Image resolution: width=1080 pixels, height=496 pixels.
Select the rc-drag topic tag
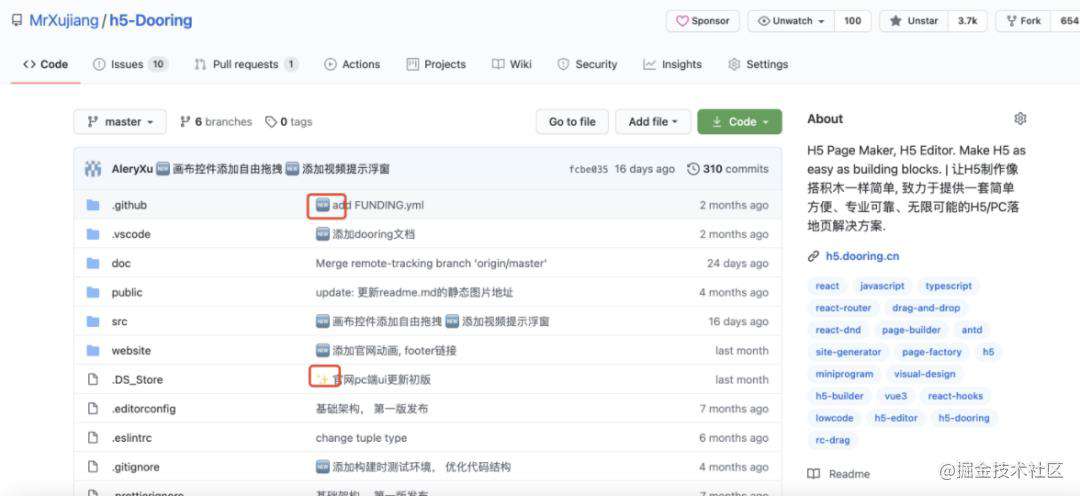pyautogui.click(x=833, y=440)
